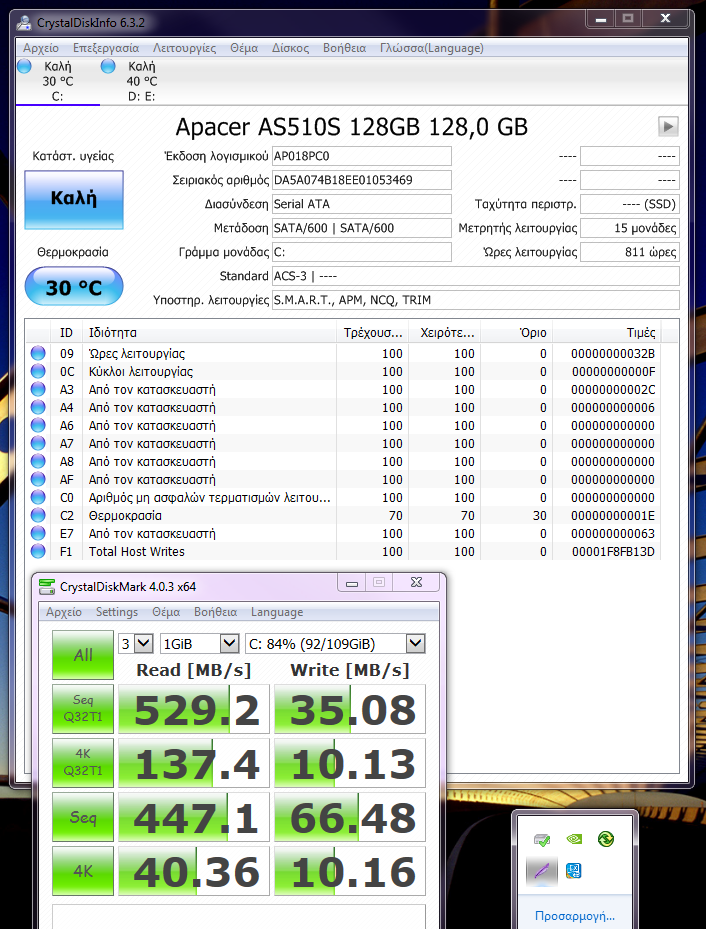The width and height of the screenshot is (706, 929).
Task: Open CrystalDiskMark Αρχείο menu
Action: pyautogui.click(x=64, y=612)
